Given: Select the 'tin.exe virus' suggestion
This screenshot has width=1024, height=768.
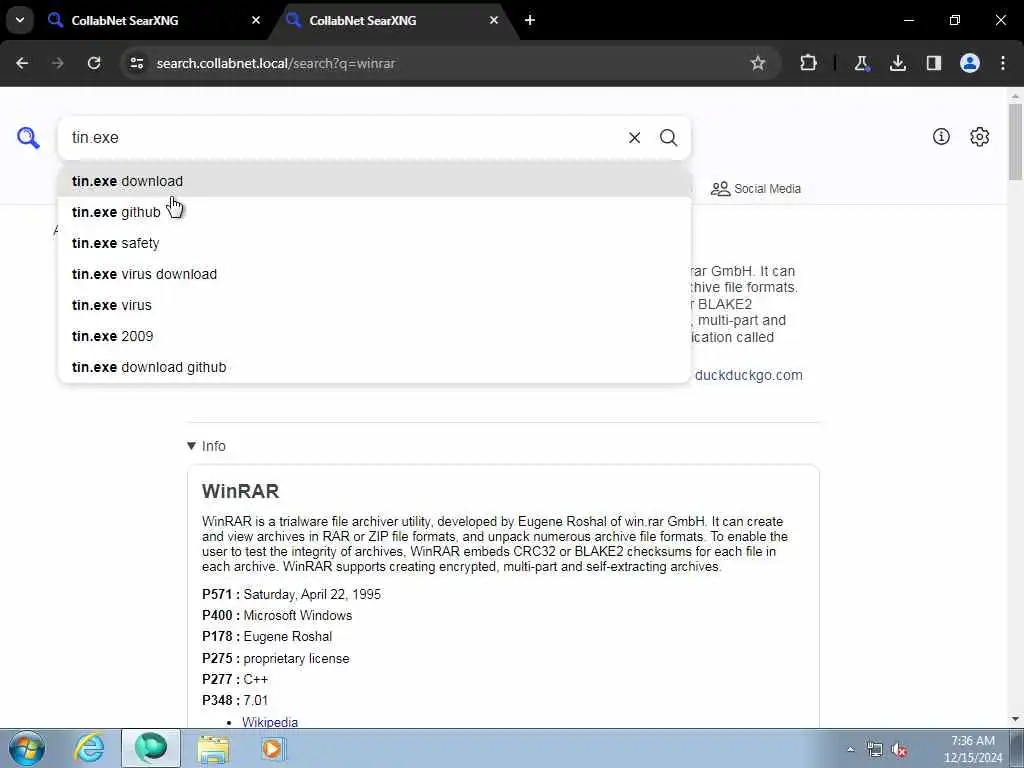Looking at the screenshot, I should (x=374, y=305).
